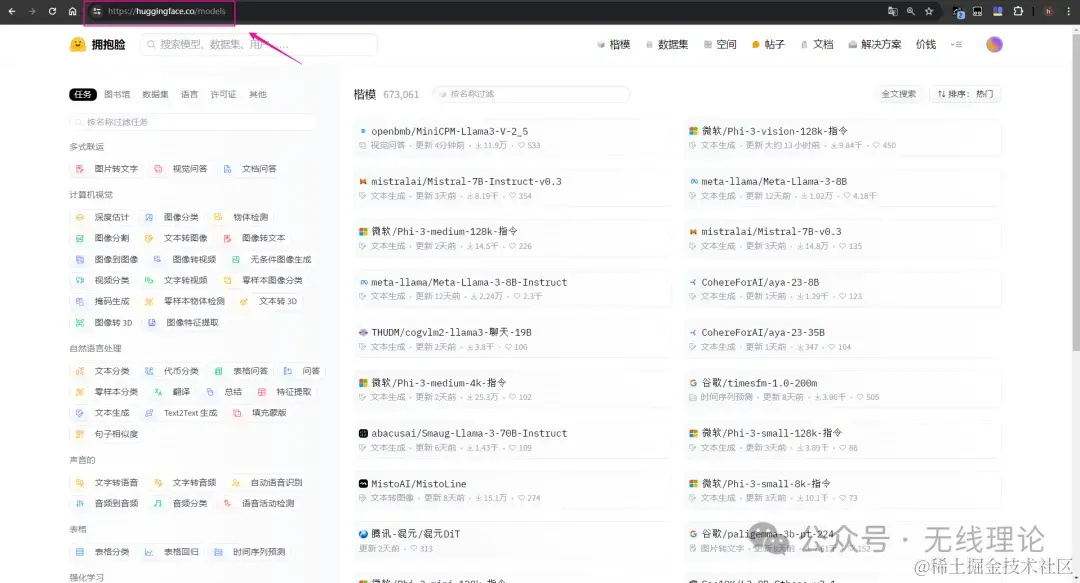Click the 文字转视频 task icon

pos(149,280)
